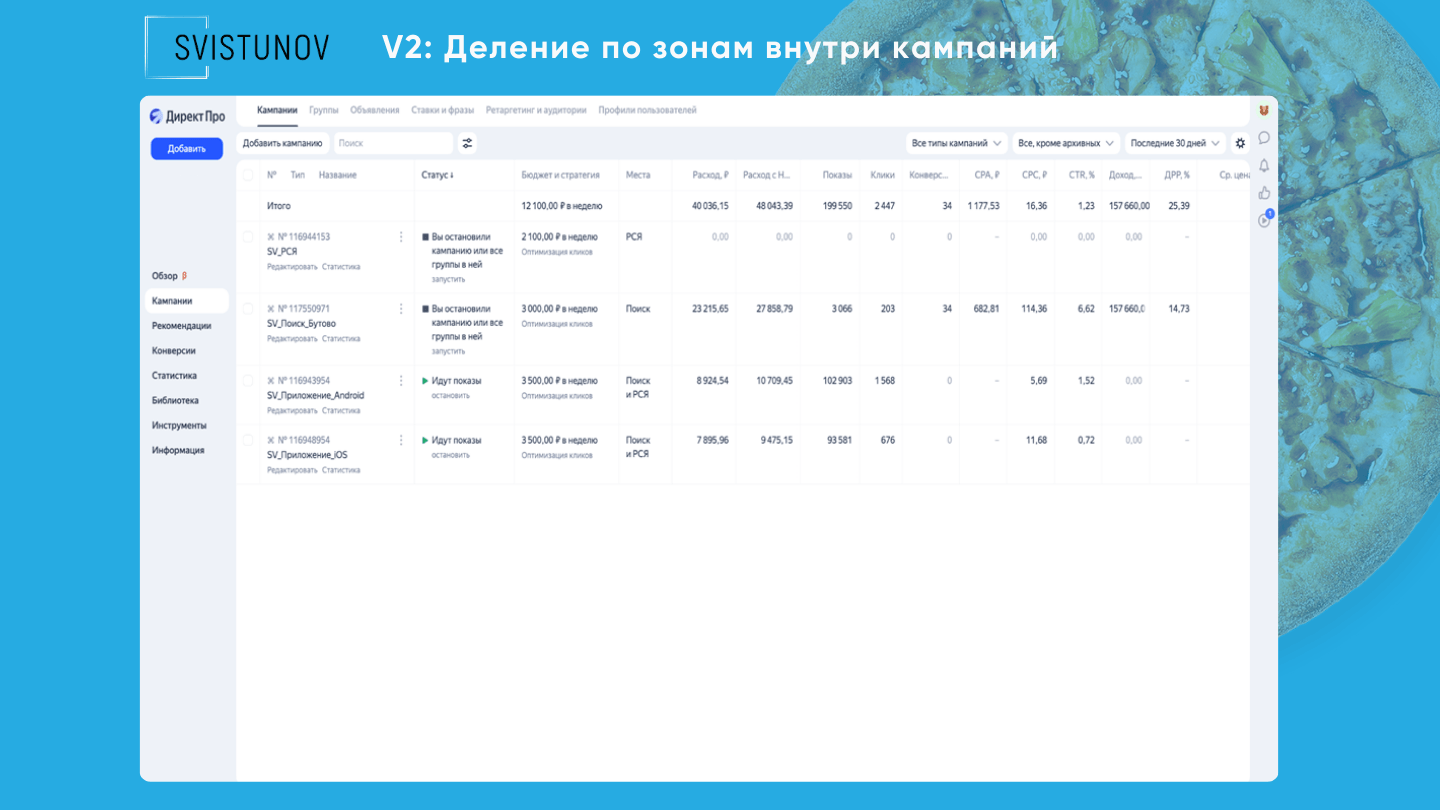Image resolution: width=1440 pixels, height=810 pixels.
Task: Open the video tutorials icon with badge
Action: click(1264, 219)
